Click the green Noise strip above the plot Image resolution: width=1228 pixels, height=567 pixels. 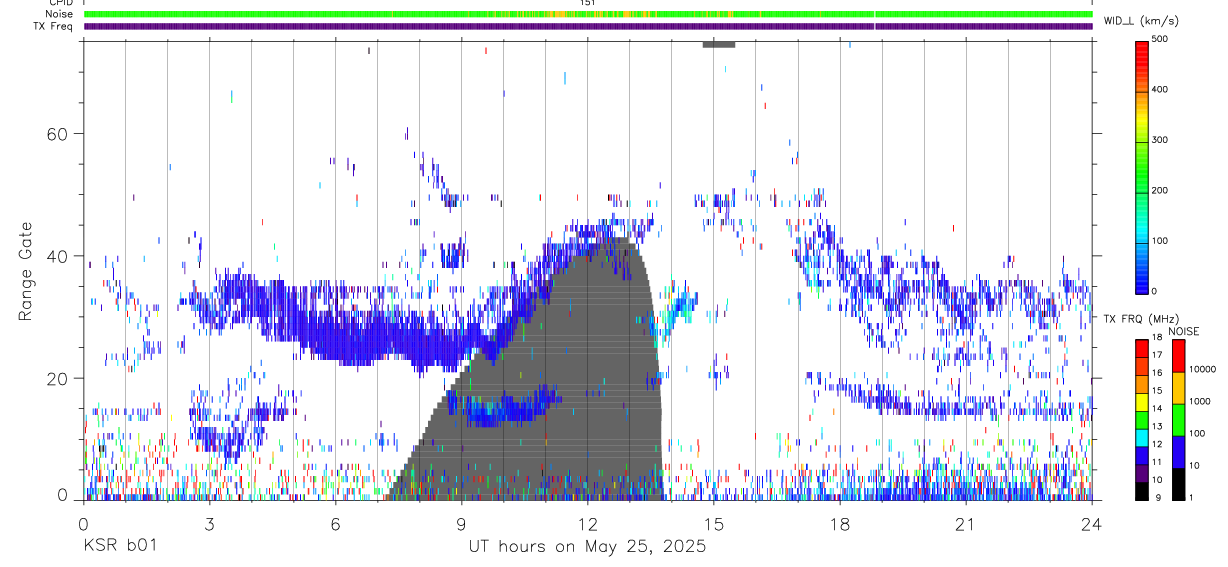coord(587,14)
